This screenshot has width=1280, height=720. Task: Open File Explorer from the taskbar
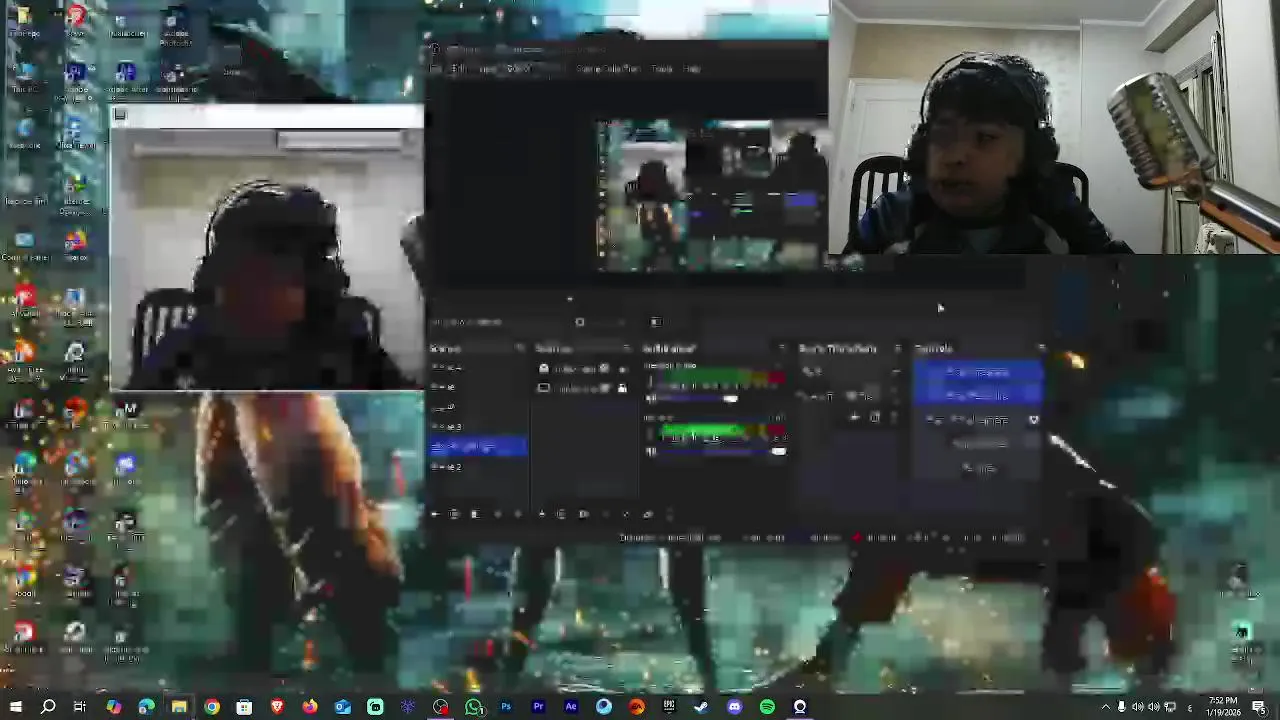click(179, 707)
